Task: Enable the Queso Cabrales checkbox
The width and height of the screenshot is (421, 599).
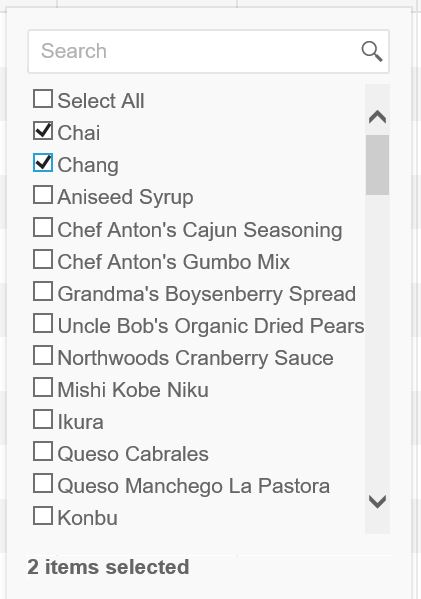Action: click(x=43, y=452)
